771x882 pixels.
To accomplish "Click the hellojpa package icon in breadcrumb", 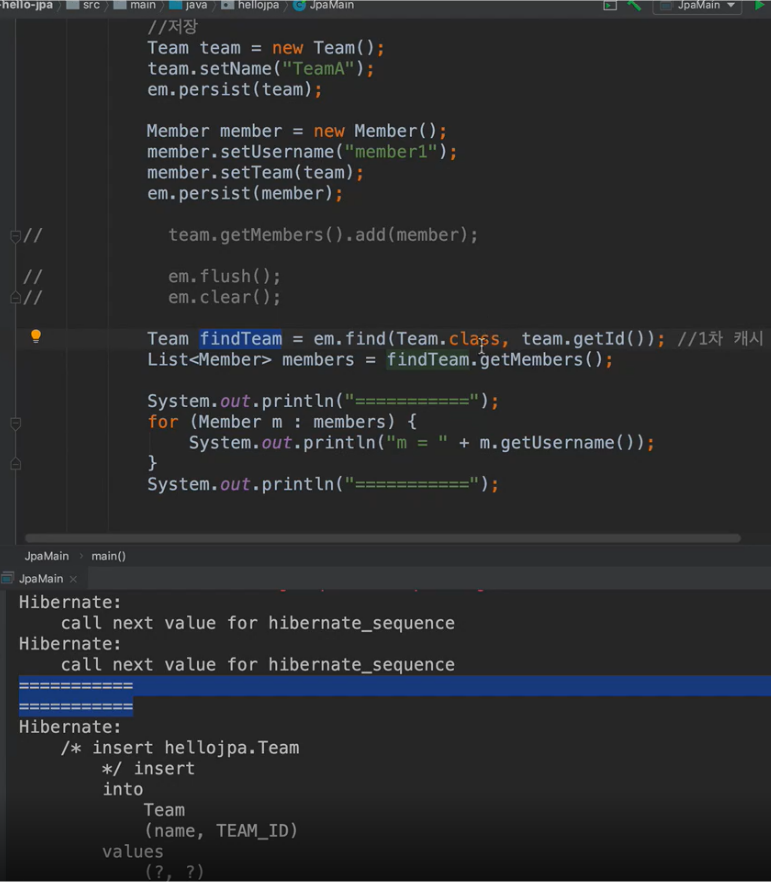I will 227,6.
